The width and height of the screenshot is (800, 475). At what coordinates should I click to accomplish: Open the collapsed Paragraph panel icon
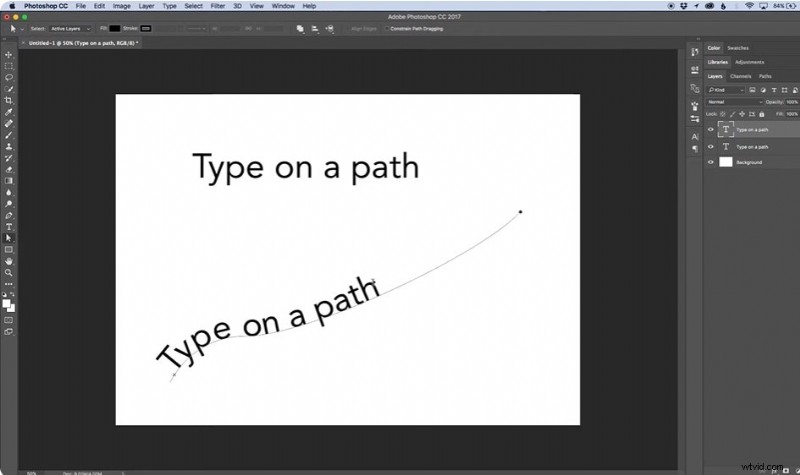[694, 148]
